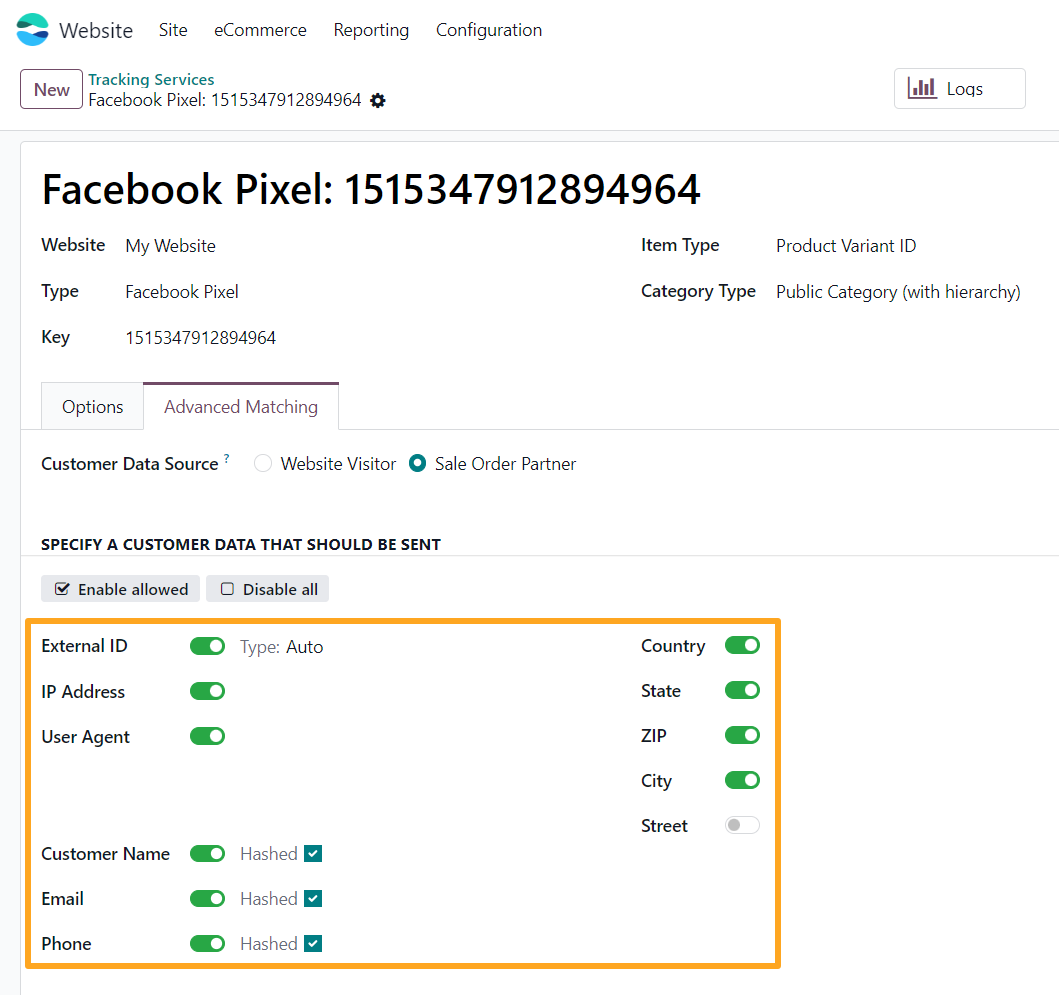Click the Logs bar chart icon
The width and height of the screenshot is (1059, 995).
922,88
